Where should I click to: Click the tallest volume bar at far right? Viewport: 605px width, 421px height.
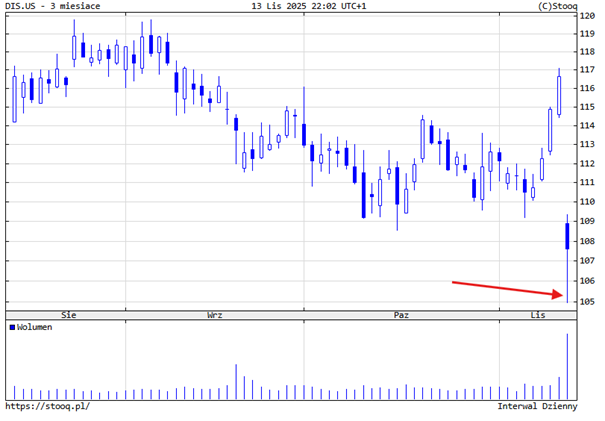click(x=567, y=365)
